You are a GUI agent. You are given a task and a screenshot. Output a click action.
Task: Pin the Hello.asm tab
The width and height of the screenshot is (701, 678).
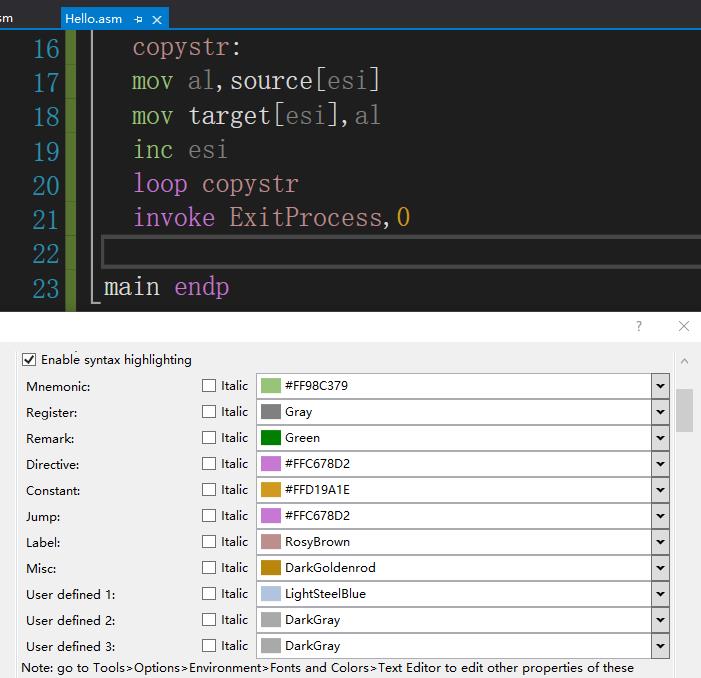(x=139, y=19)
